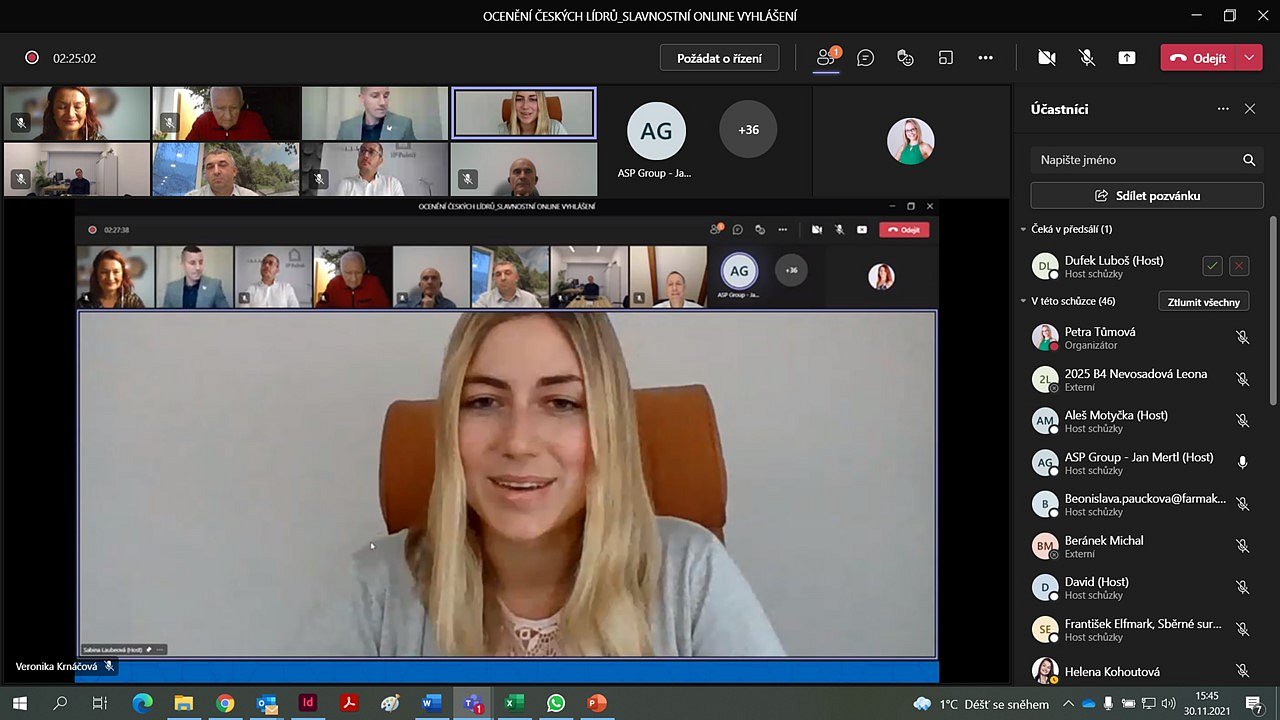Viewport: 1280px width, 720px height.
Task: Open PowerPoint from taskbar
Action: (x=597, y=703)
